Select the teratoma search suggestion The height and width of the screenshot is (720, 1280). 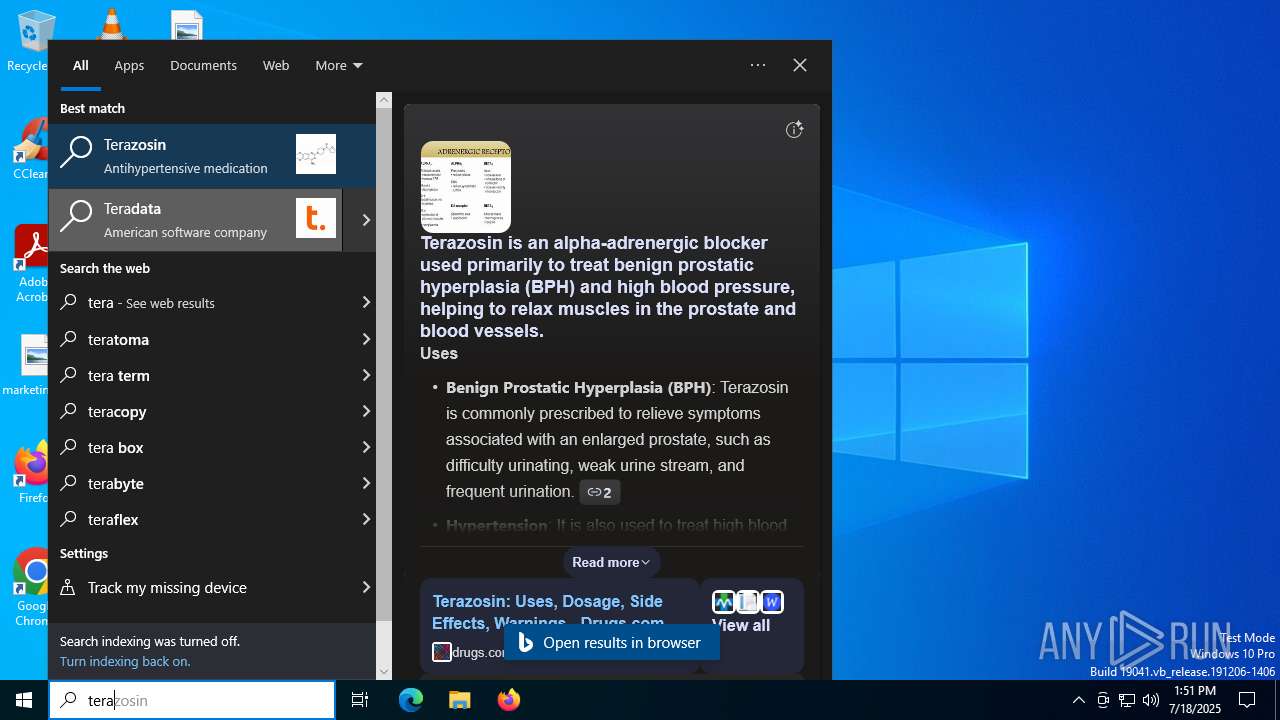202,339
